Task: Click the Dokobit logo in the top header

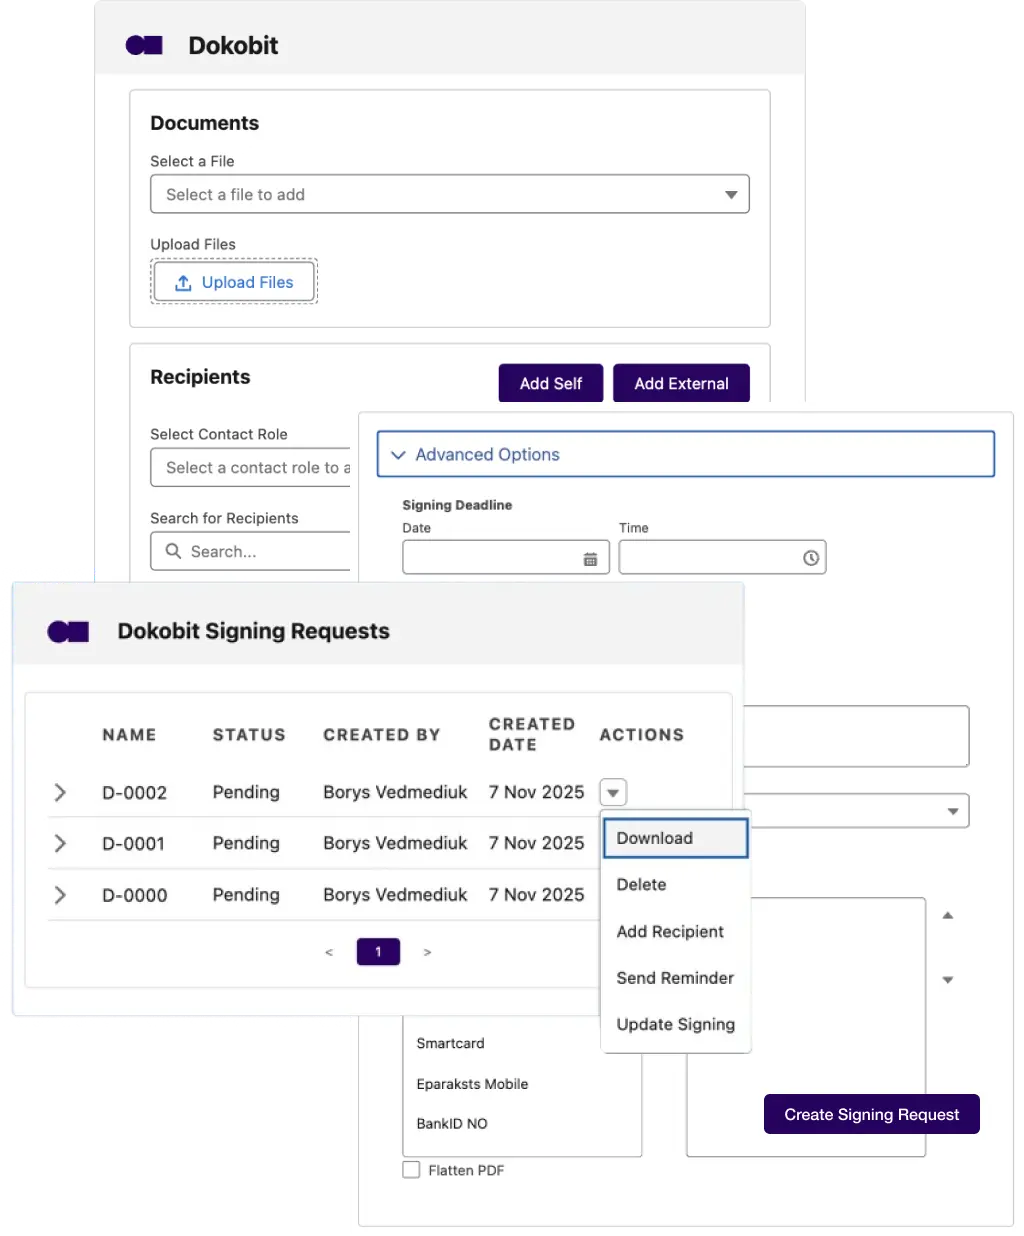Action: pyautogui.click(x=144, y=45)
